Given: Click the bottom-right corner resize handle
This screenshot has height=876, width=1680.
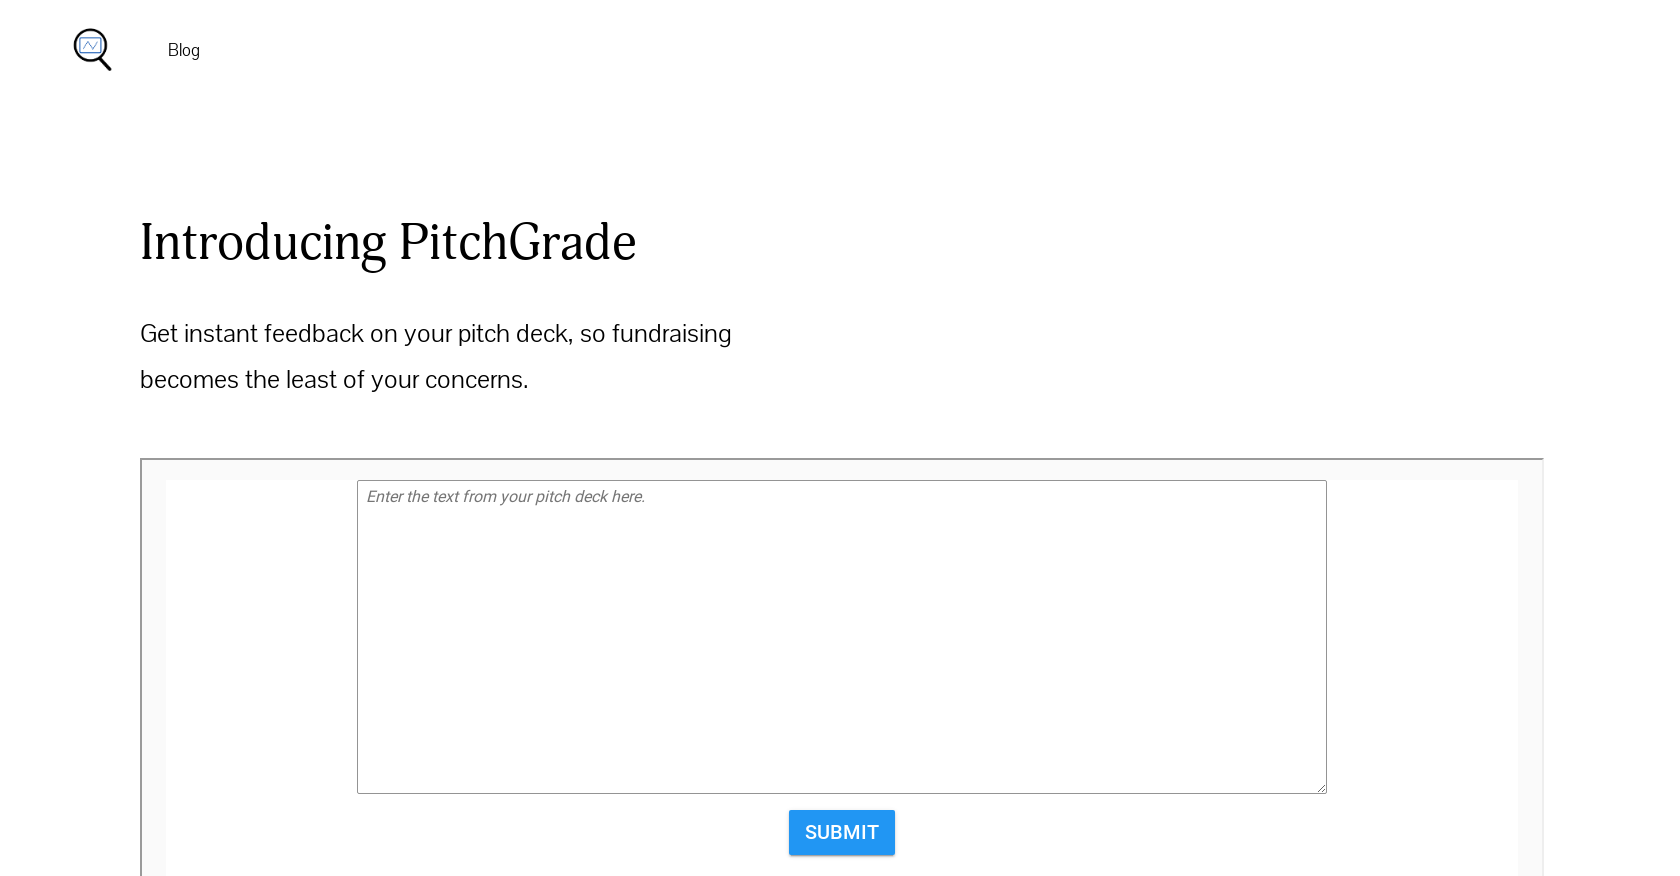Looking at the screenshot, I should click(x=1322, y=788).
